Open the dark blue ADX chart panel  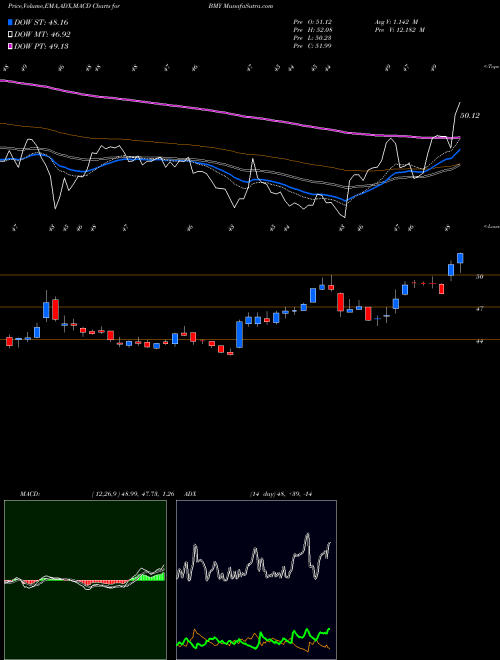point(256,580)
